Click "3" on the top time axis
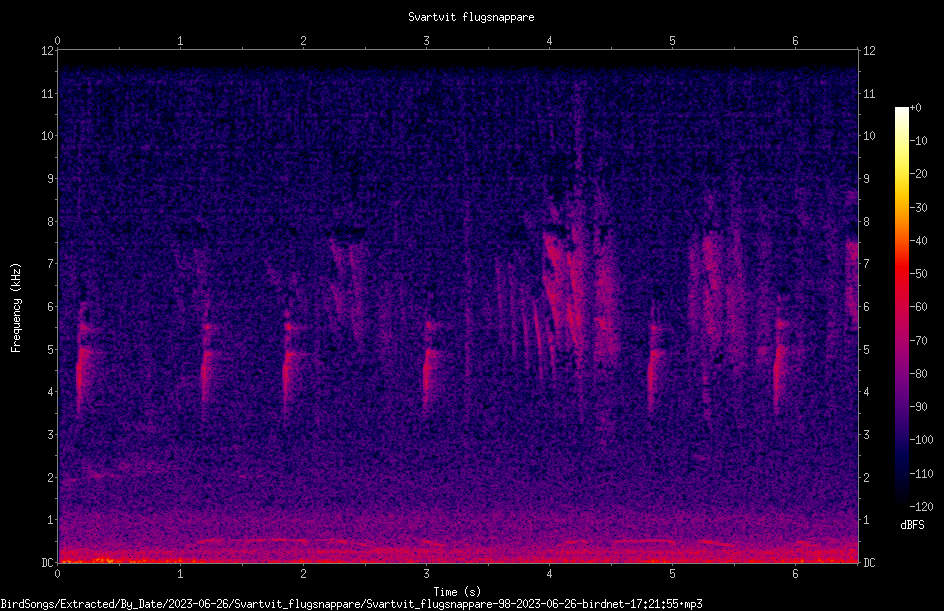 coord(426,41)
